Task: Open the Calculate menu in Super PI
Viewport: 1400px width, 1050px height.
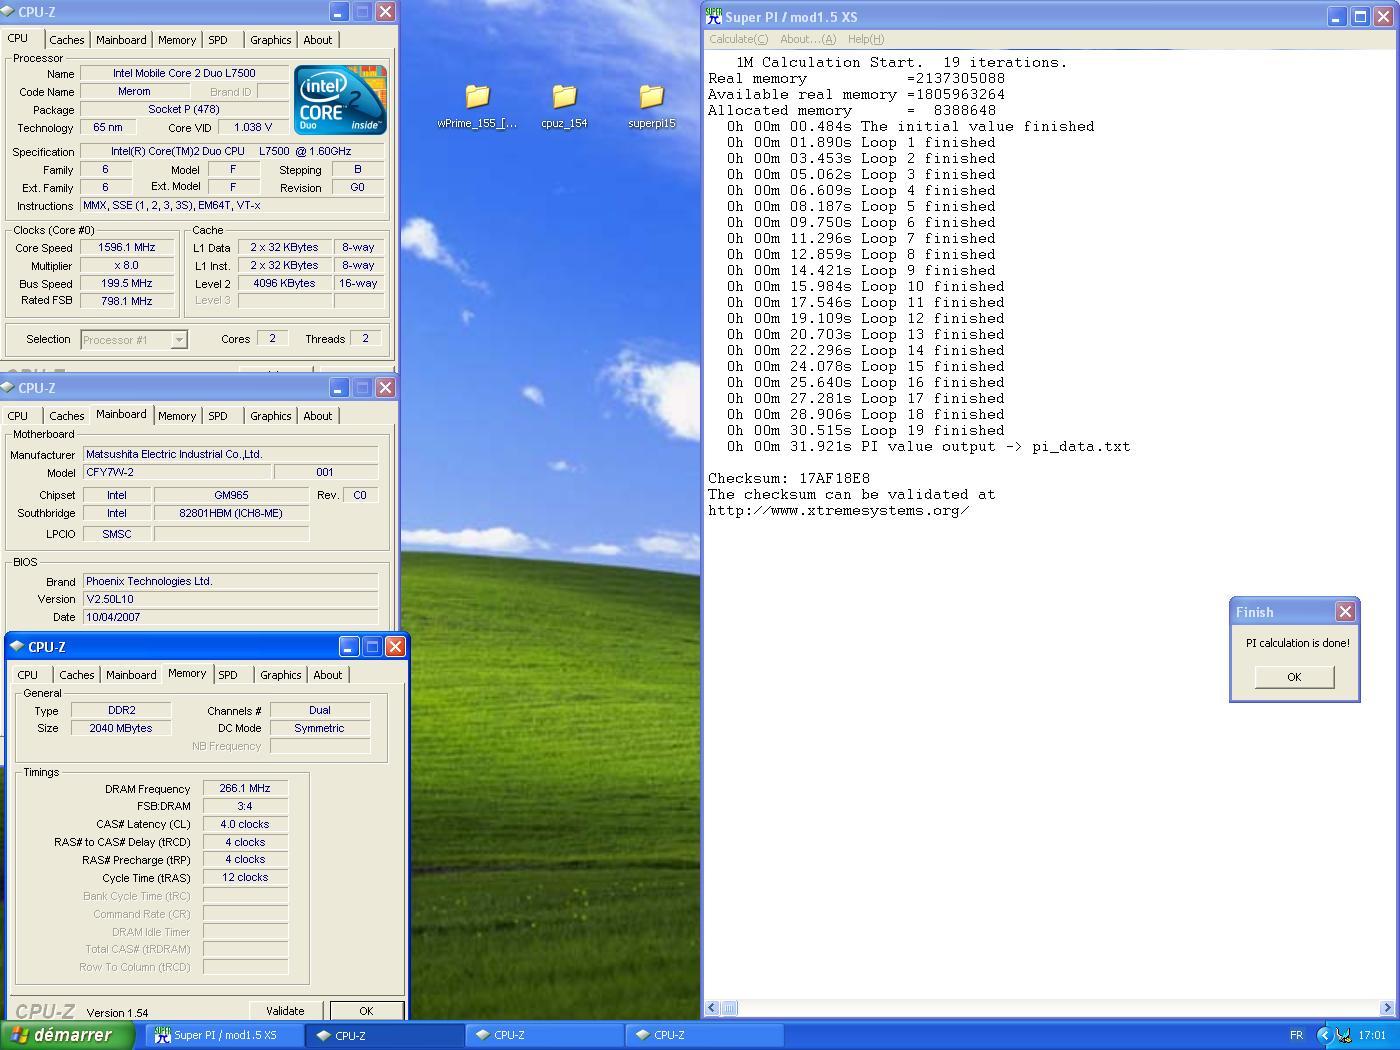Action: [739, 39]
